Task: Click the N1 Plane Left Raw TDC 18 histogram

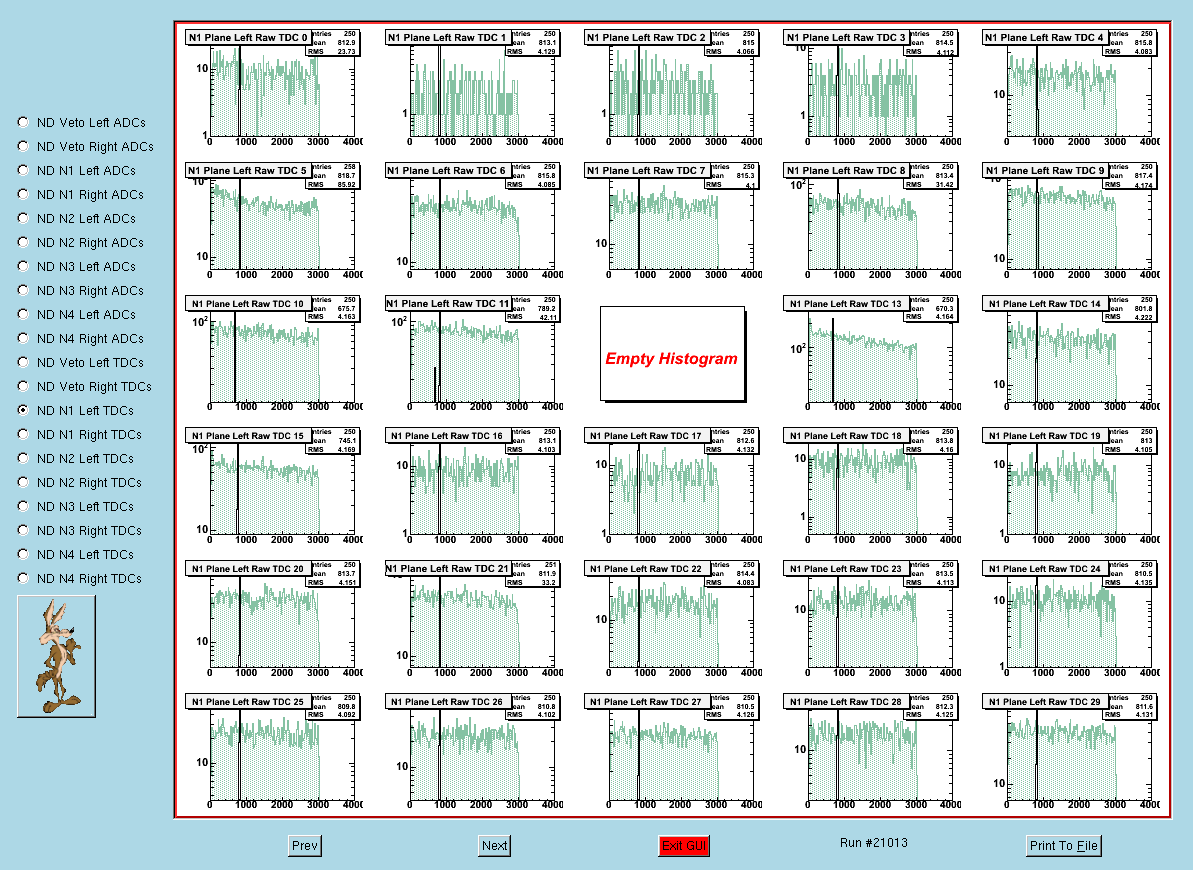Action: (872, 486)
